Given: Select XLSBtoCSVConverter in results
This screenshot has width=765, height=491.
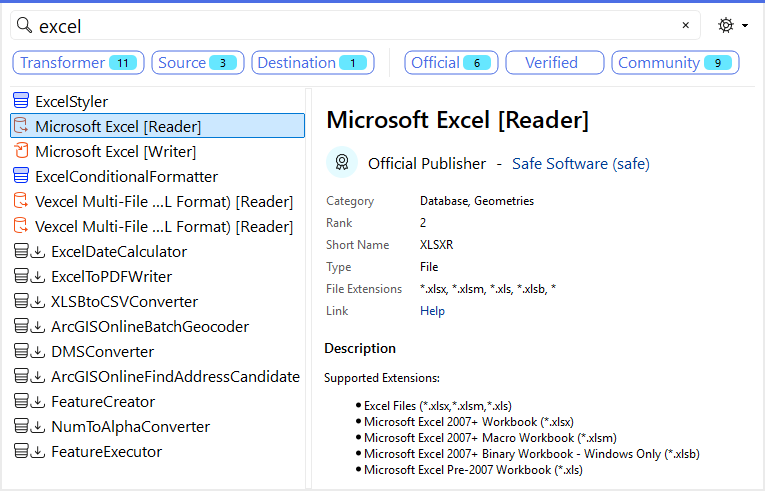Looking at the screenshot, I should 158,302.
